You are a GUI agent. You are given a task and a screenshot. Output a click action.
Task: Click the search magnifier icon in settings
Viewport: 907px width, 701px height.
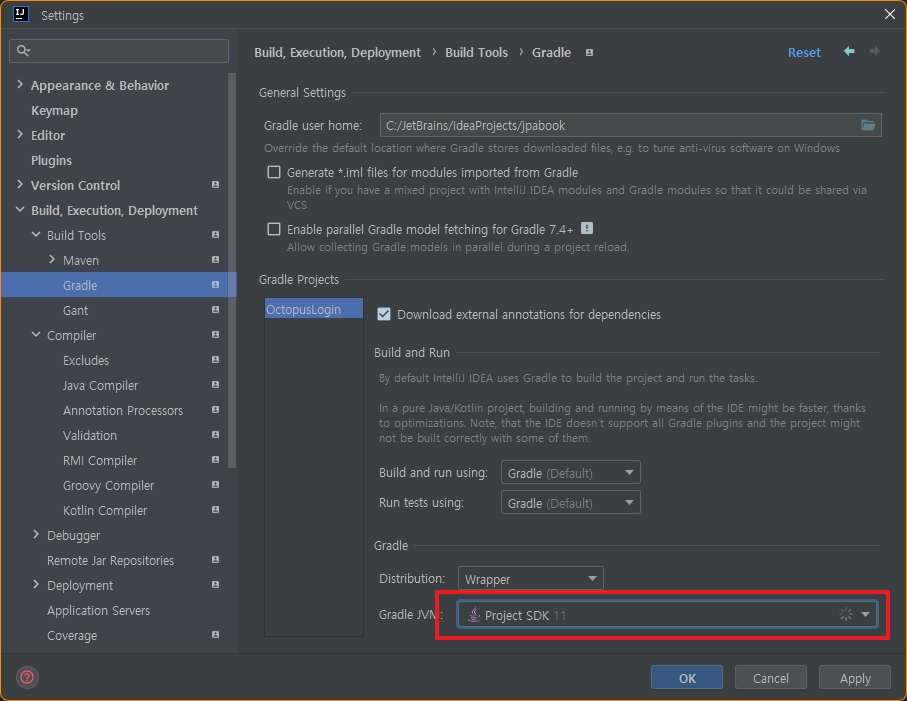pyautogui.click(x=23, y=51)
